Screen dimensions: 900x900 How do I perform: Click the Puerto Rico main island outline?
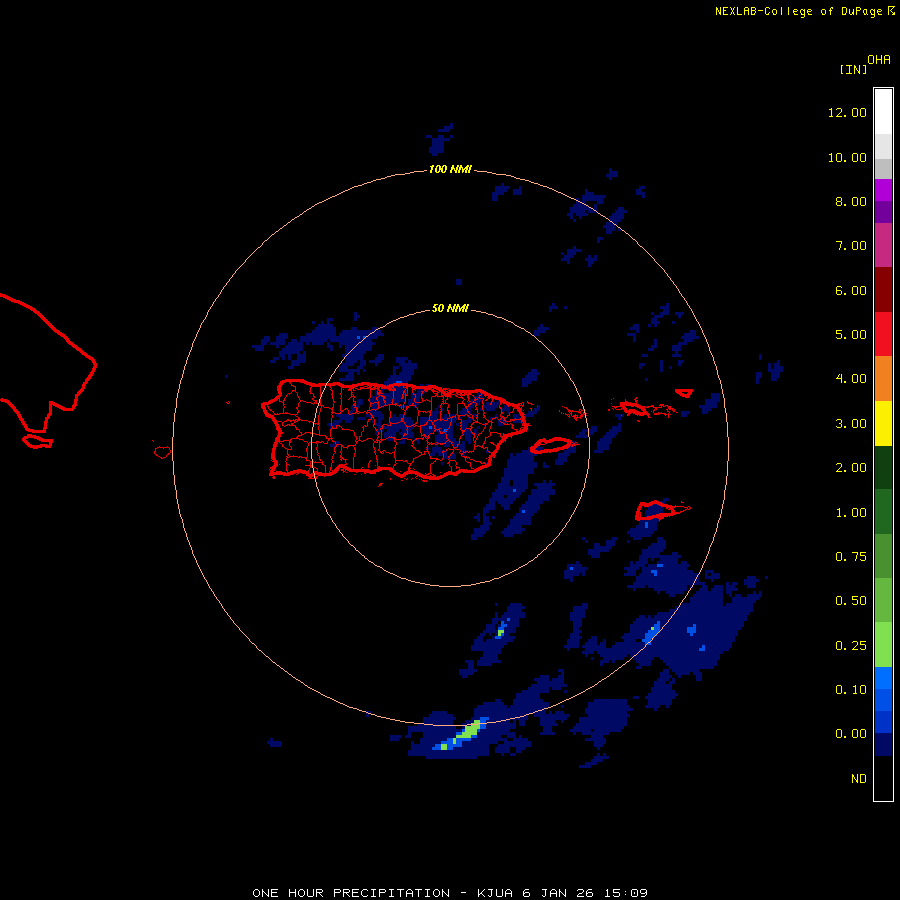395,429
